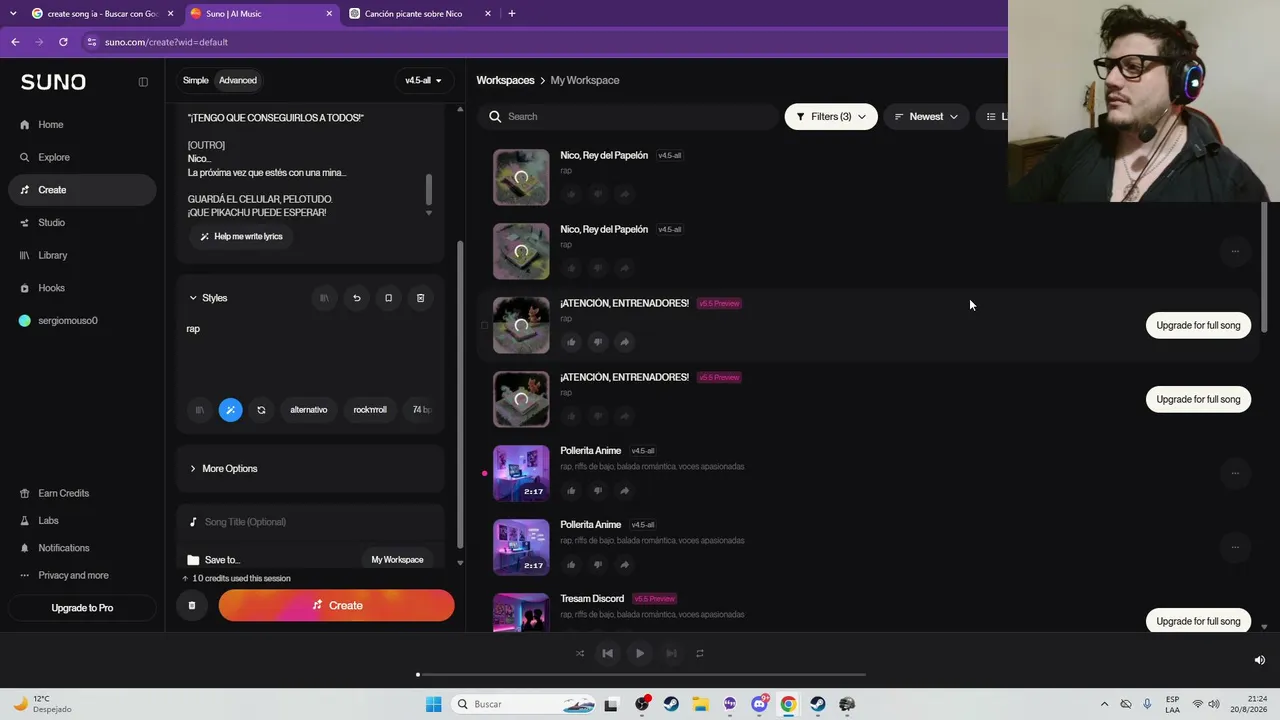
Task: Select the checkbox beside first ¡ATENCIÓN, ENTRENADORES!
Action: [x=485, y=325]
